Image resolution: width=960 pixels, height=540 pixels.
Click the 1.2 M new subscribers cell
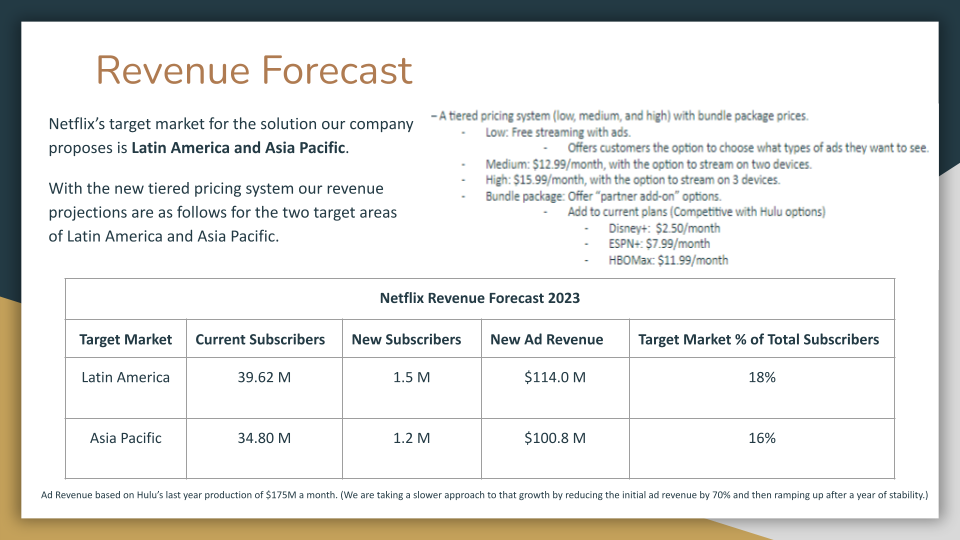(411, 438)
